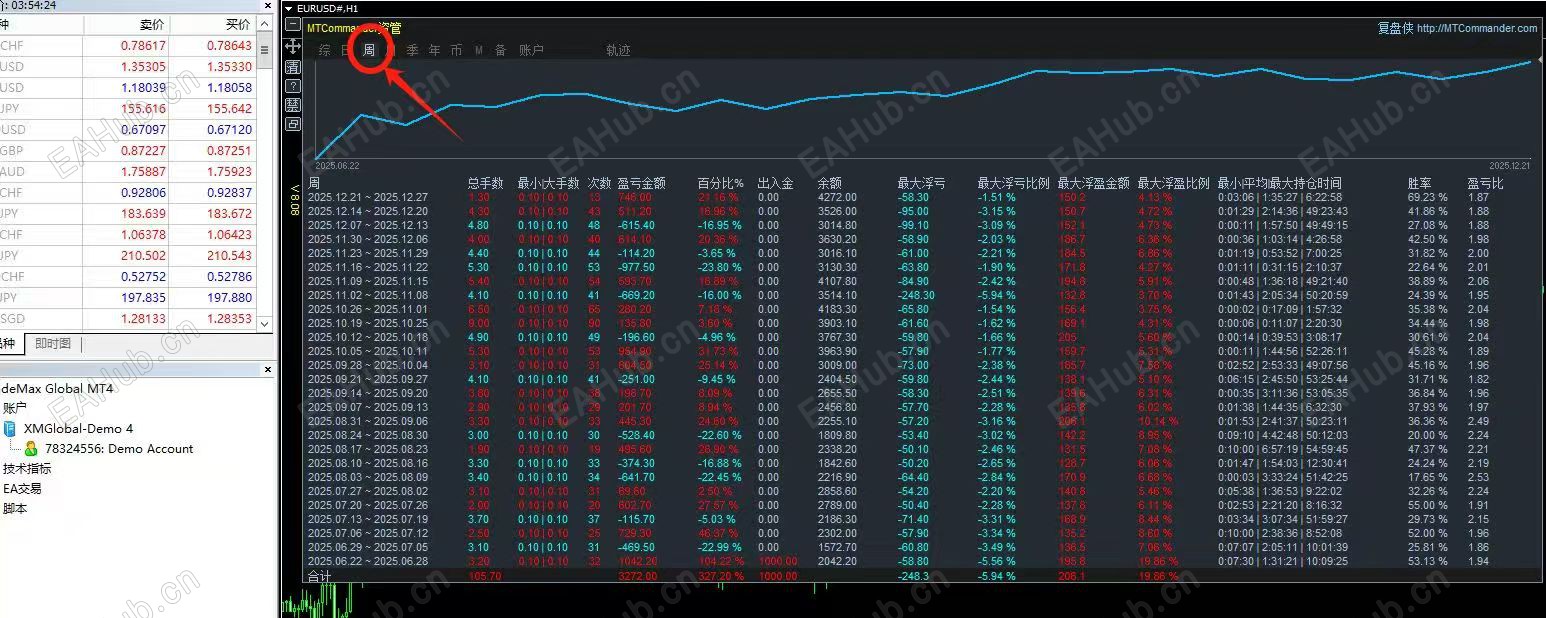1546x618 pixels.
Task: Click the 总手数 column header
Action: click(x=486, y=184)
